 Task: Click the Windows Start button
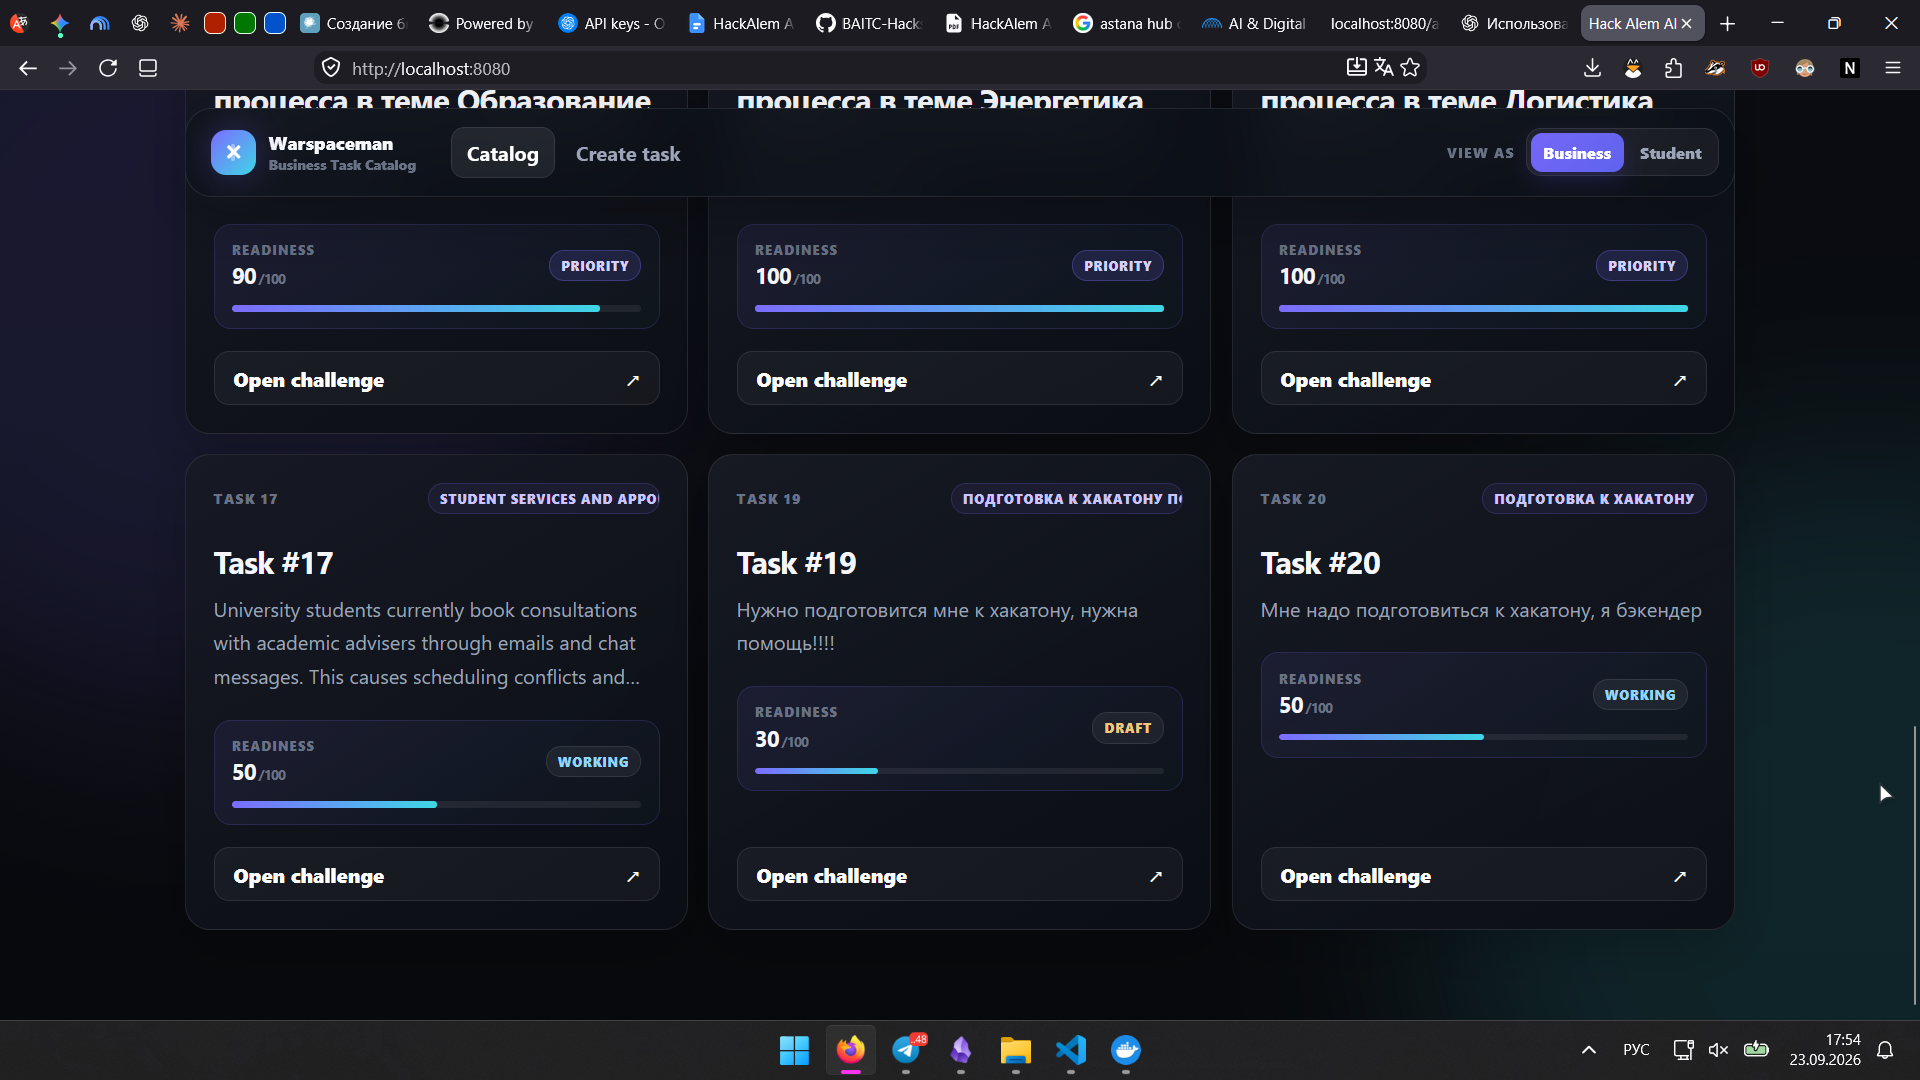(795, 1050)
